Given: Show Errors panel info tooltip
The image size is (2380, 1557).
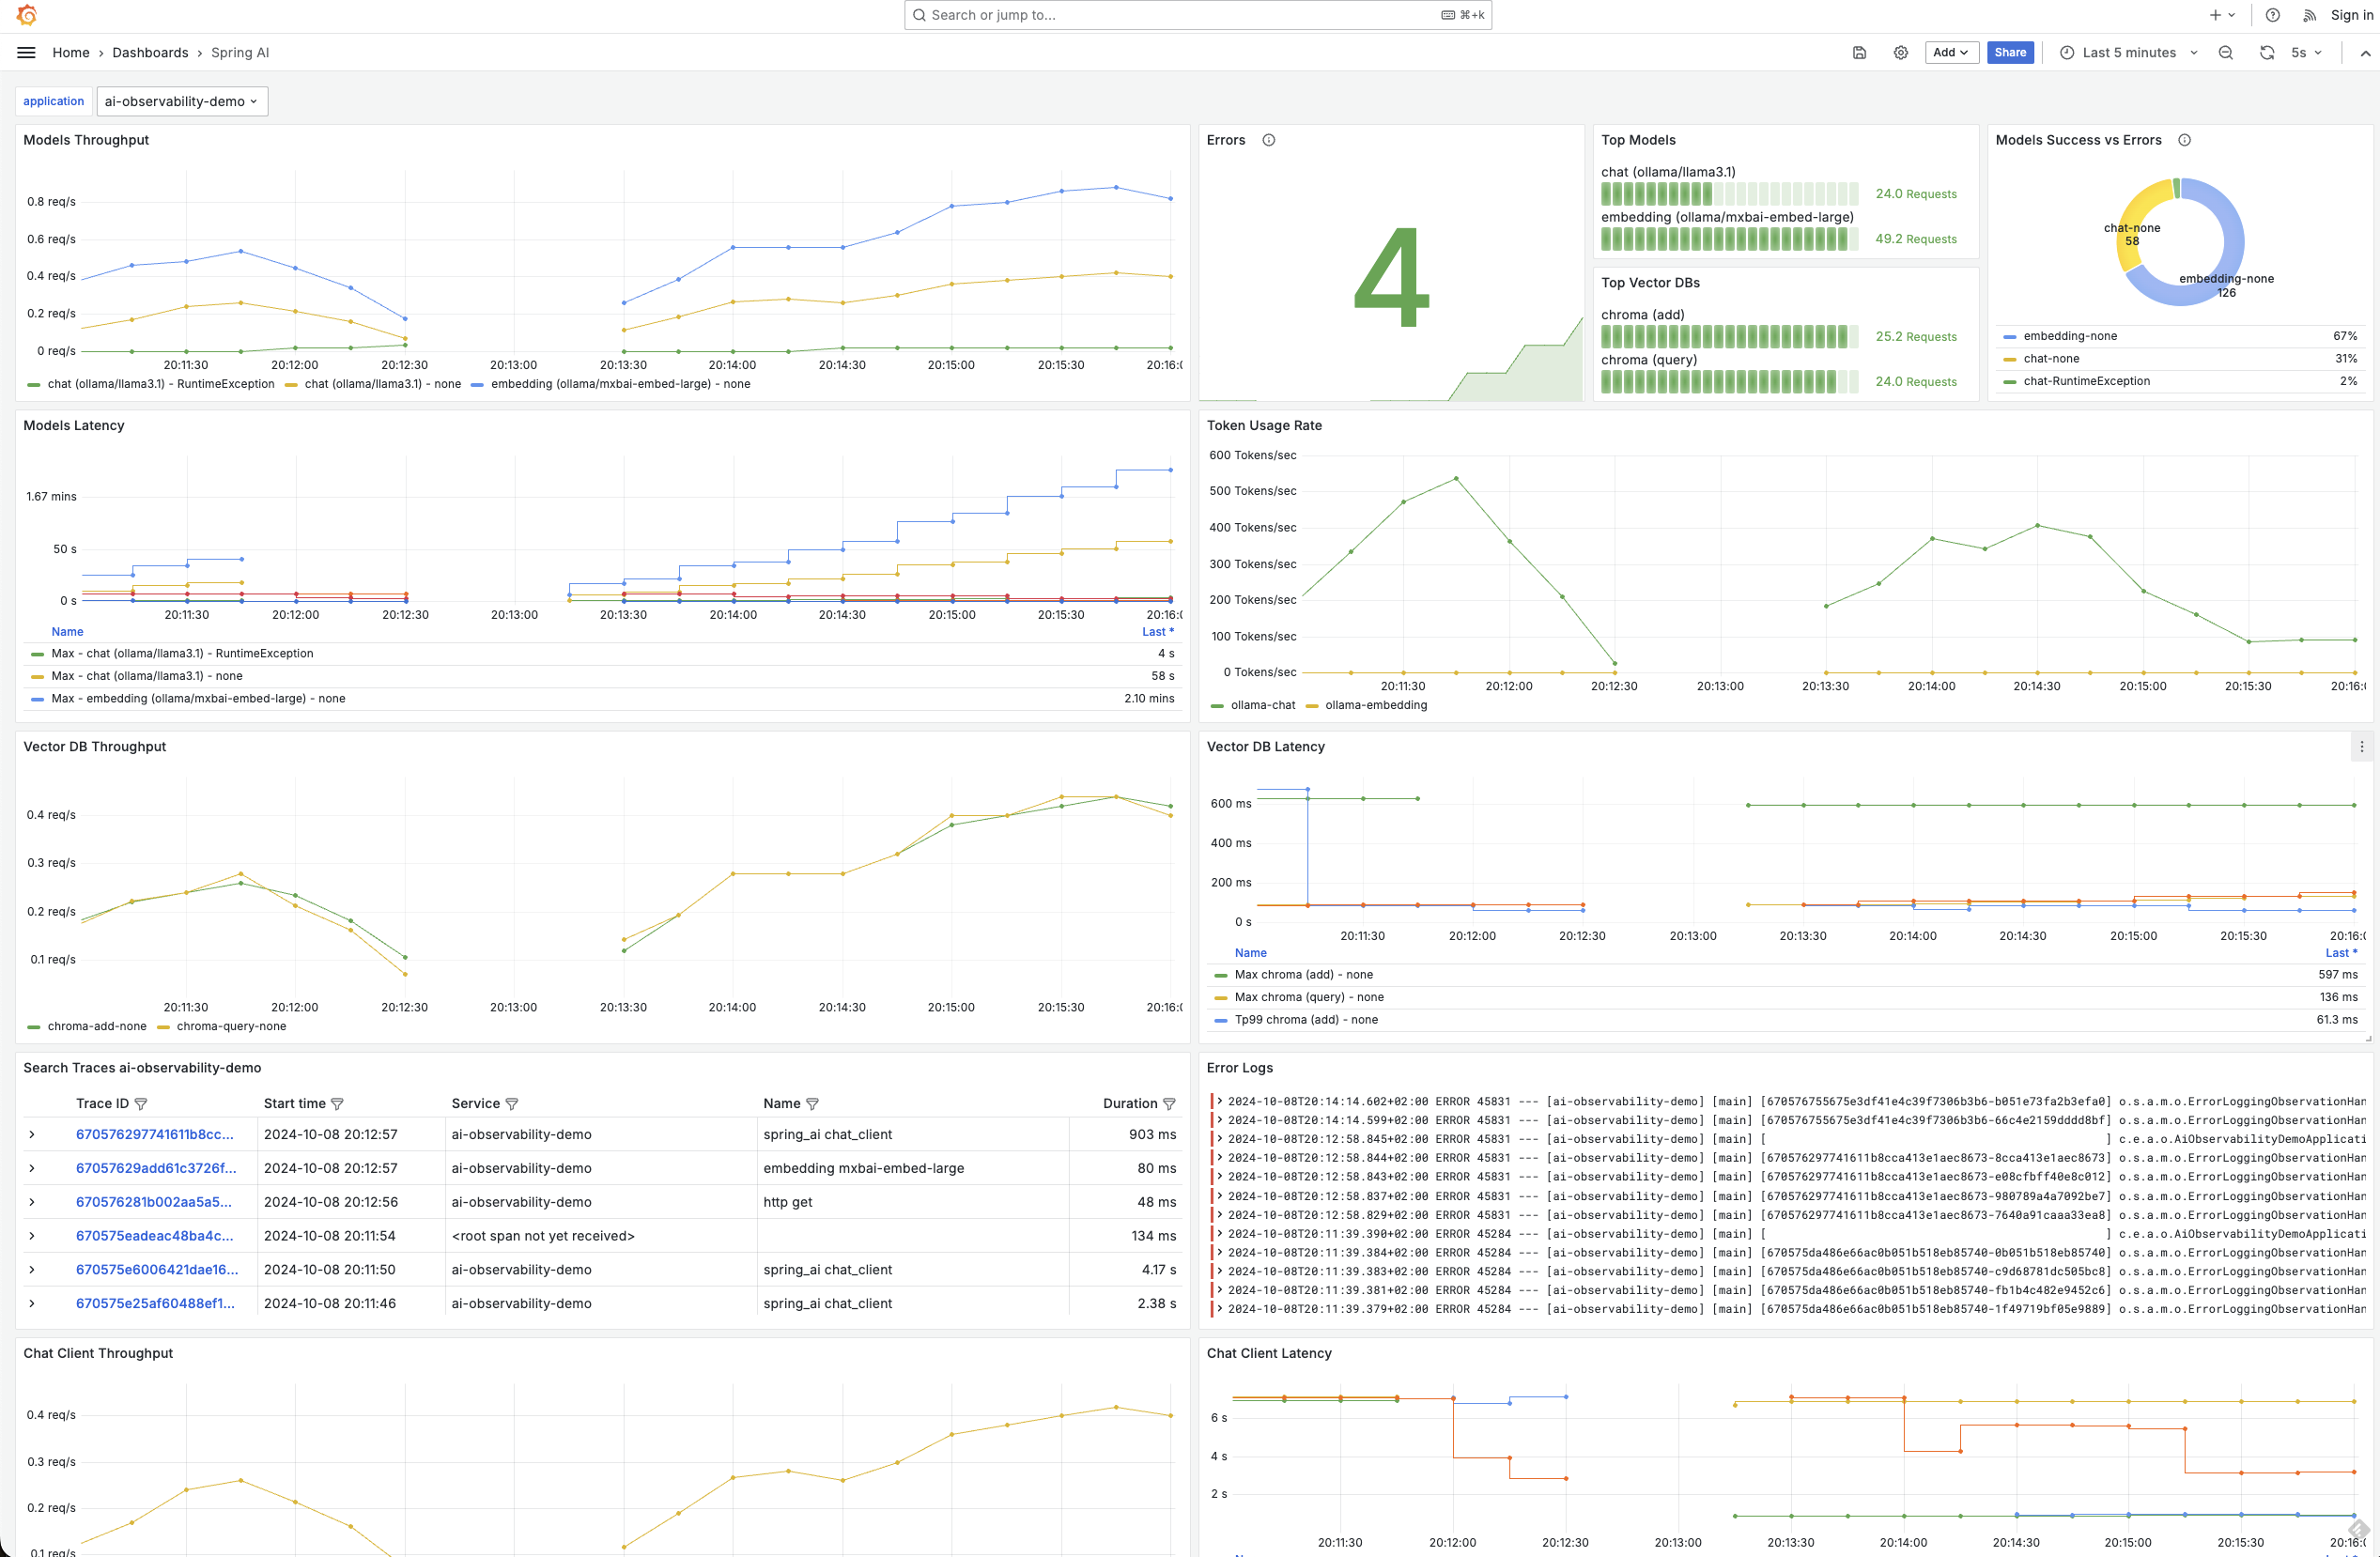Looking at the screenshot, I should pyautogui.click(x=1268, y=140).
